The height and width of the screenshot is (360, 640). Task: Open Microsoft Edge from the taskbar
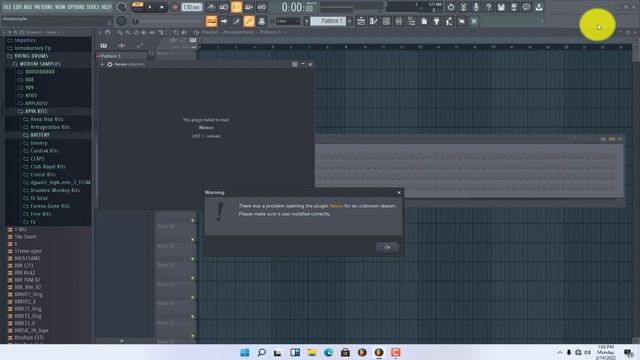[329, 352]
